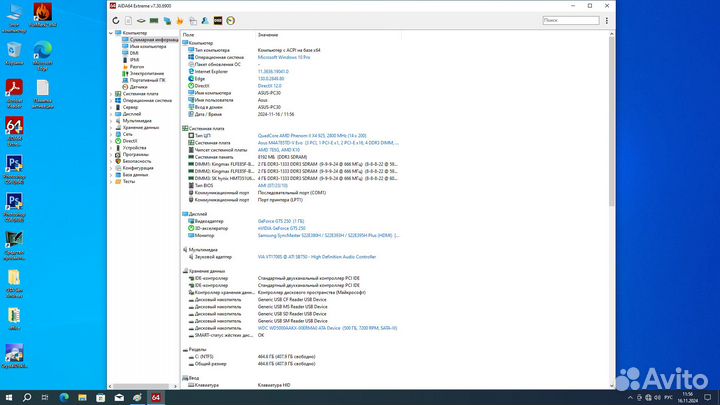Expand the Системная плата tree node
Viewport: 720px width, 405px height.
point(111,94)
